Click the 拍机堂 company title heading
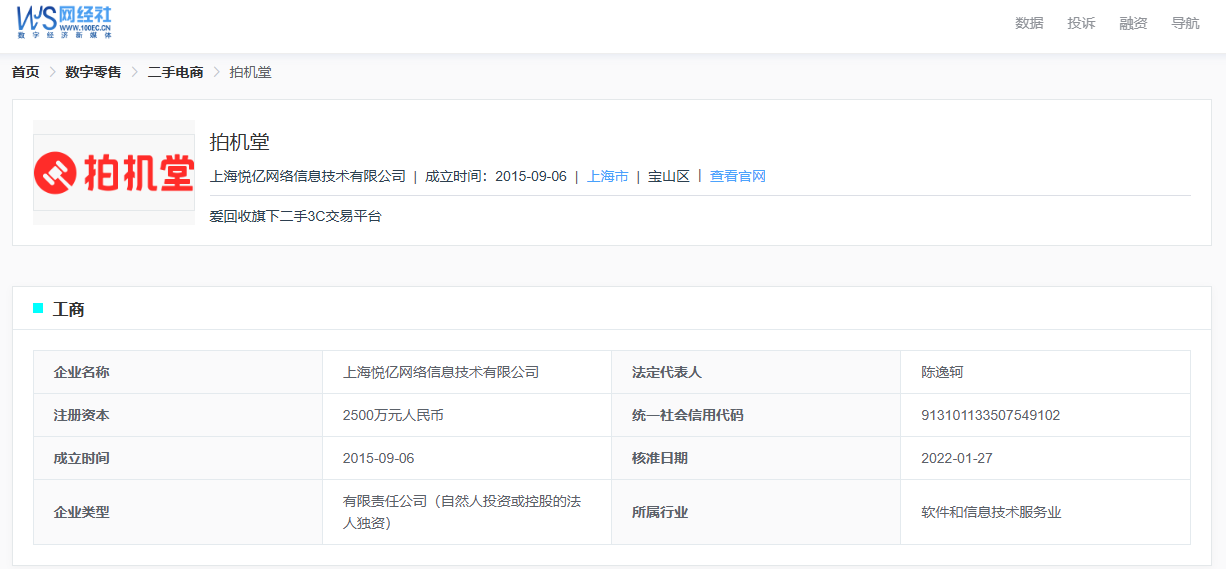Viewport: 1226px width, 569px height. tap(239, 142)
